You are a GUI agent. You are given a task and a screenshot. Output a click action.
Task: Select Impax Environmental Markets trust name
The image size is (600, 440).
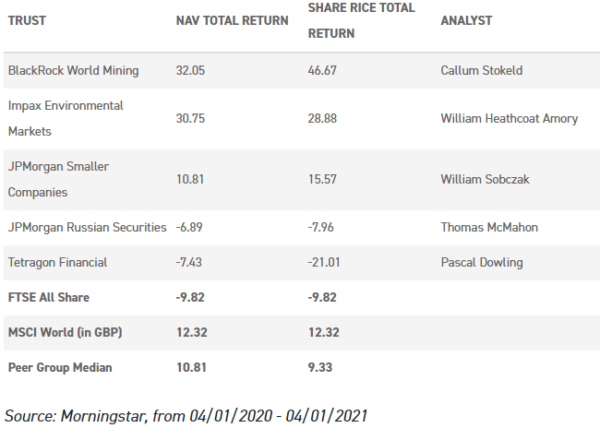click(65, 118)
